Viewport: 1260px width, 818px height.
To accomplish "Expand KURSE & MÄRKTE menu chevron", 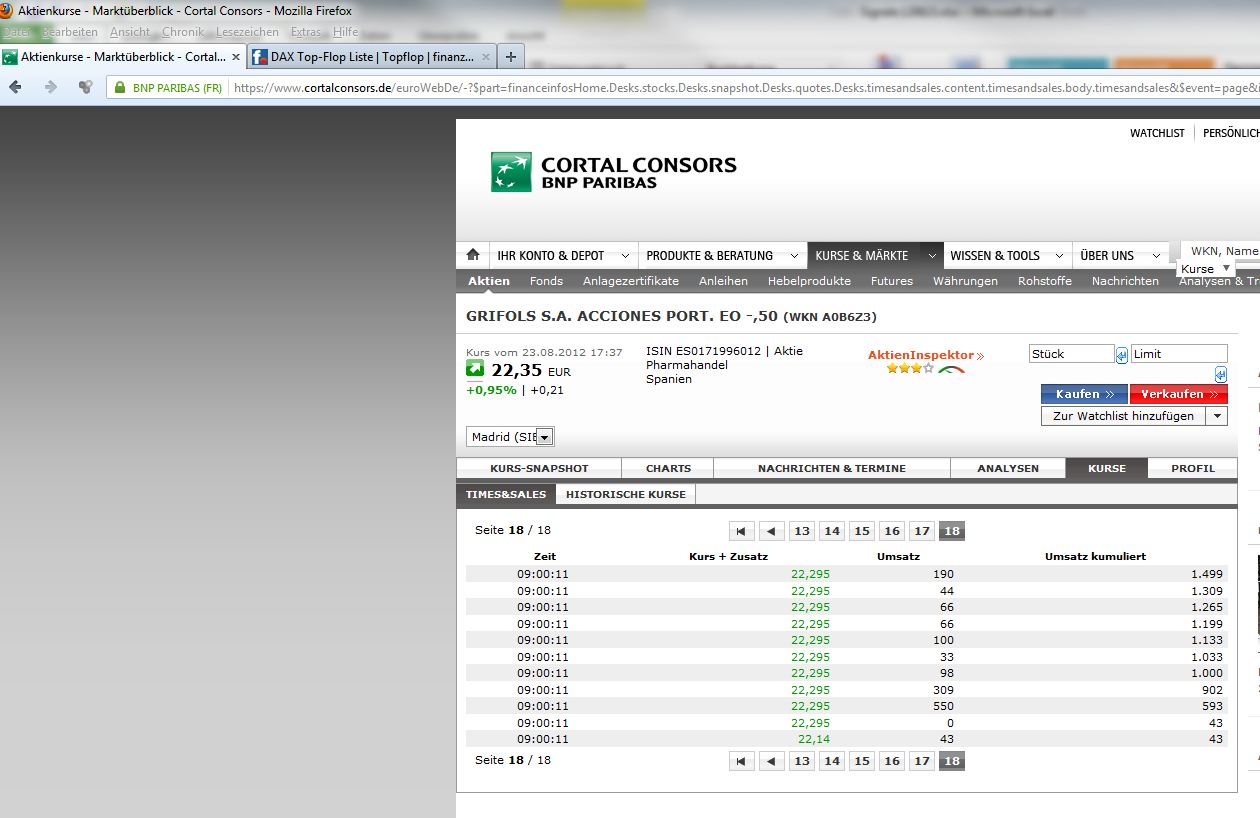I will click(932, 256).
